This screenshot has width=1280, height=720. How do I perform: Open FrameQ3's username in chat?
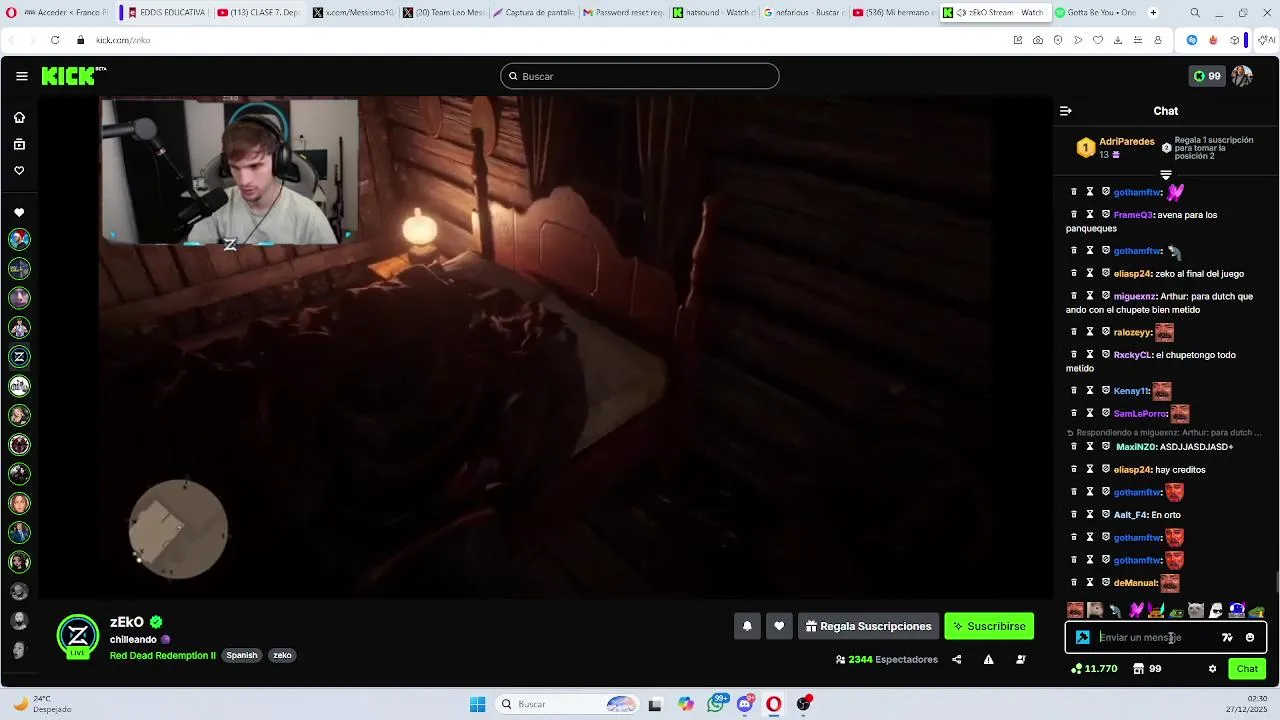tap(1134, 215)
